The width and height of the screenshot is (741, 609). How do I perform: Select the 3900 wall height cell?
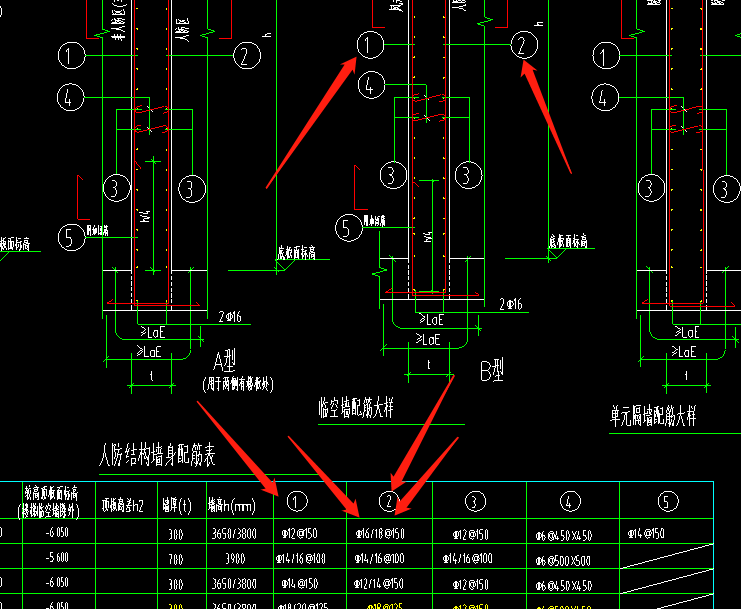[235, 559]
